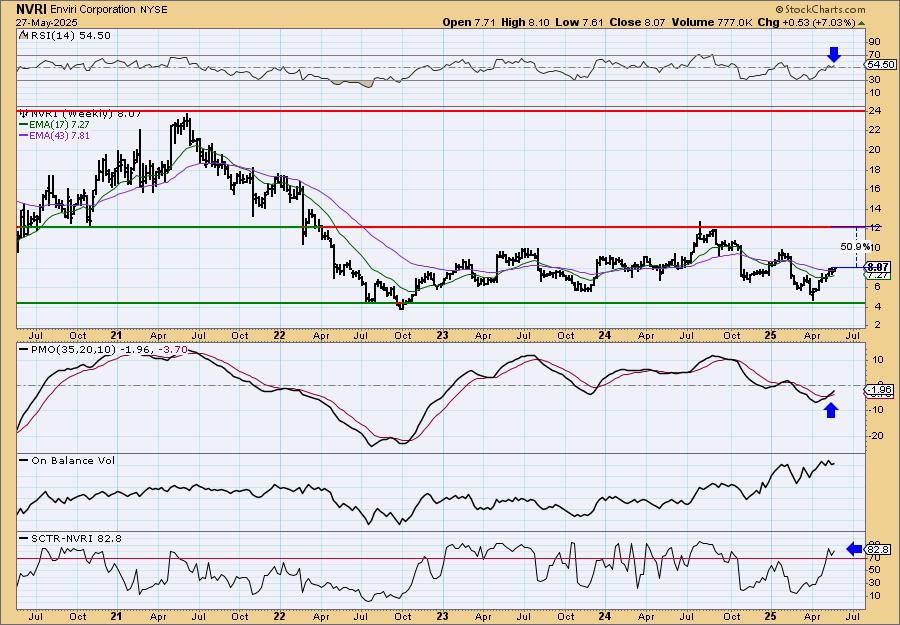The width and height of the screenshot is (900, 625).
Task: Click the -1.96 PMO value tag on the right axis
Action: [x=879, y=391]
